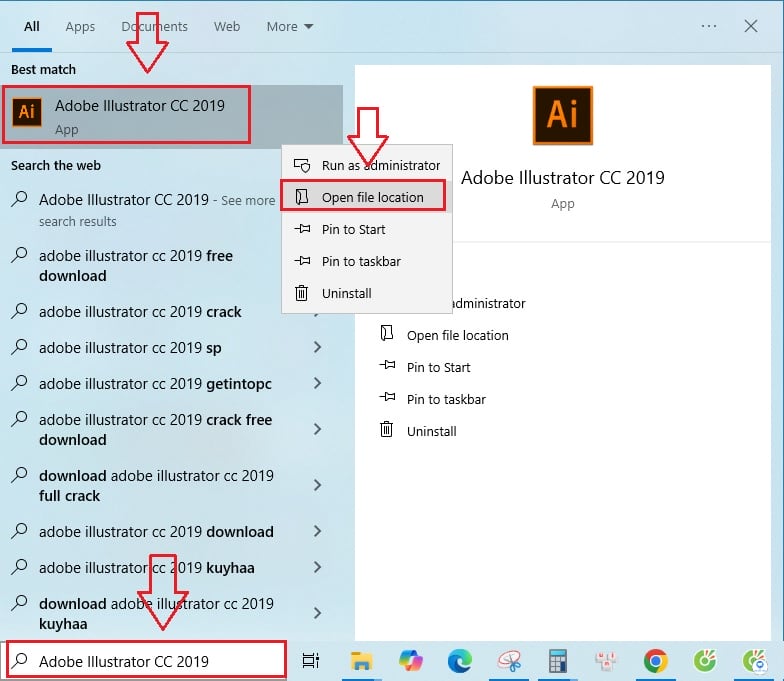Expand chevron for 'adobe illustrator cc 2019 download'
Image resolution: width=784 pixels, height=681 pixels.
pos(317,531)
